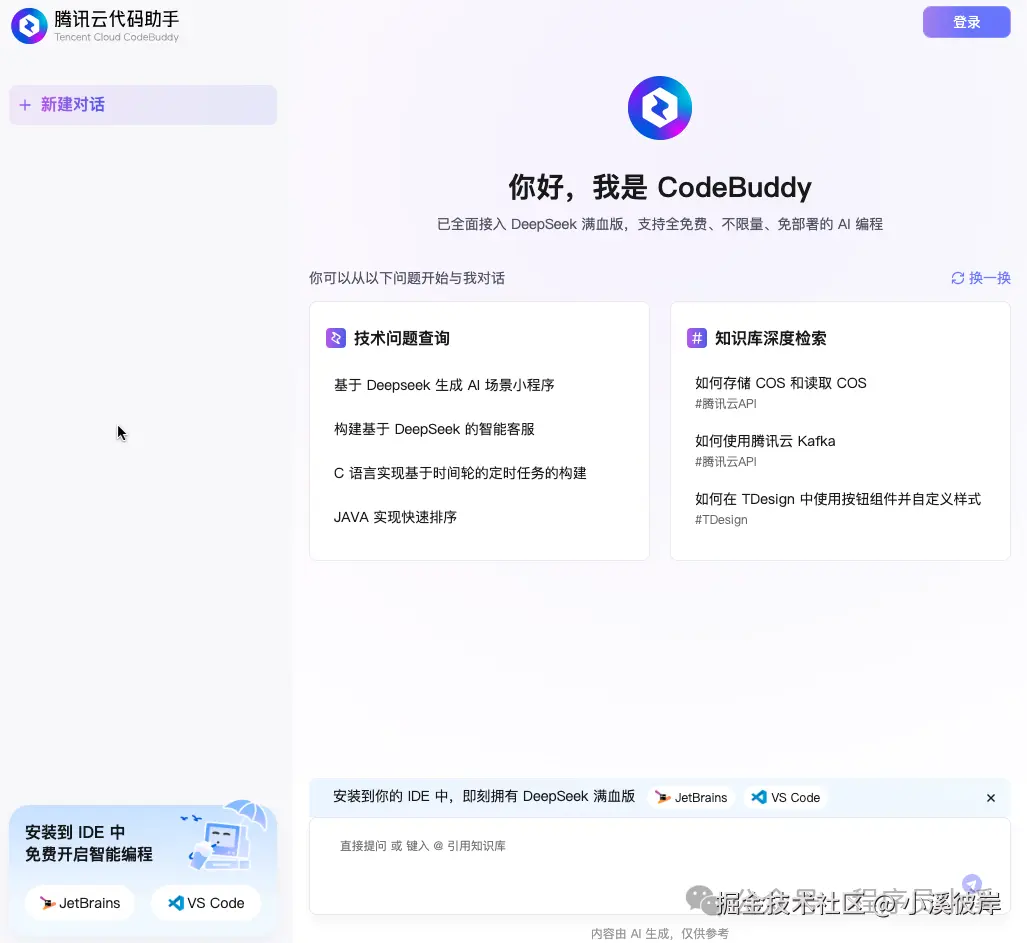Image resolution: width=1027 pixels, height=943 pixels.
Task: Click the plus icon beside 新建对话
Action: coord(25,105)
